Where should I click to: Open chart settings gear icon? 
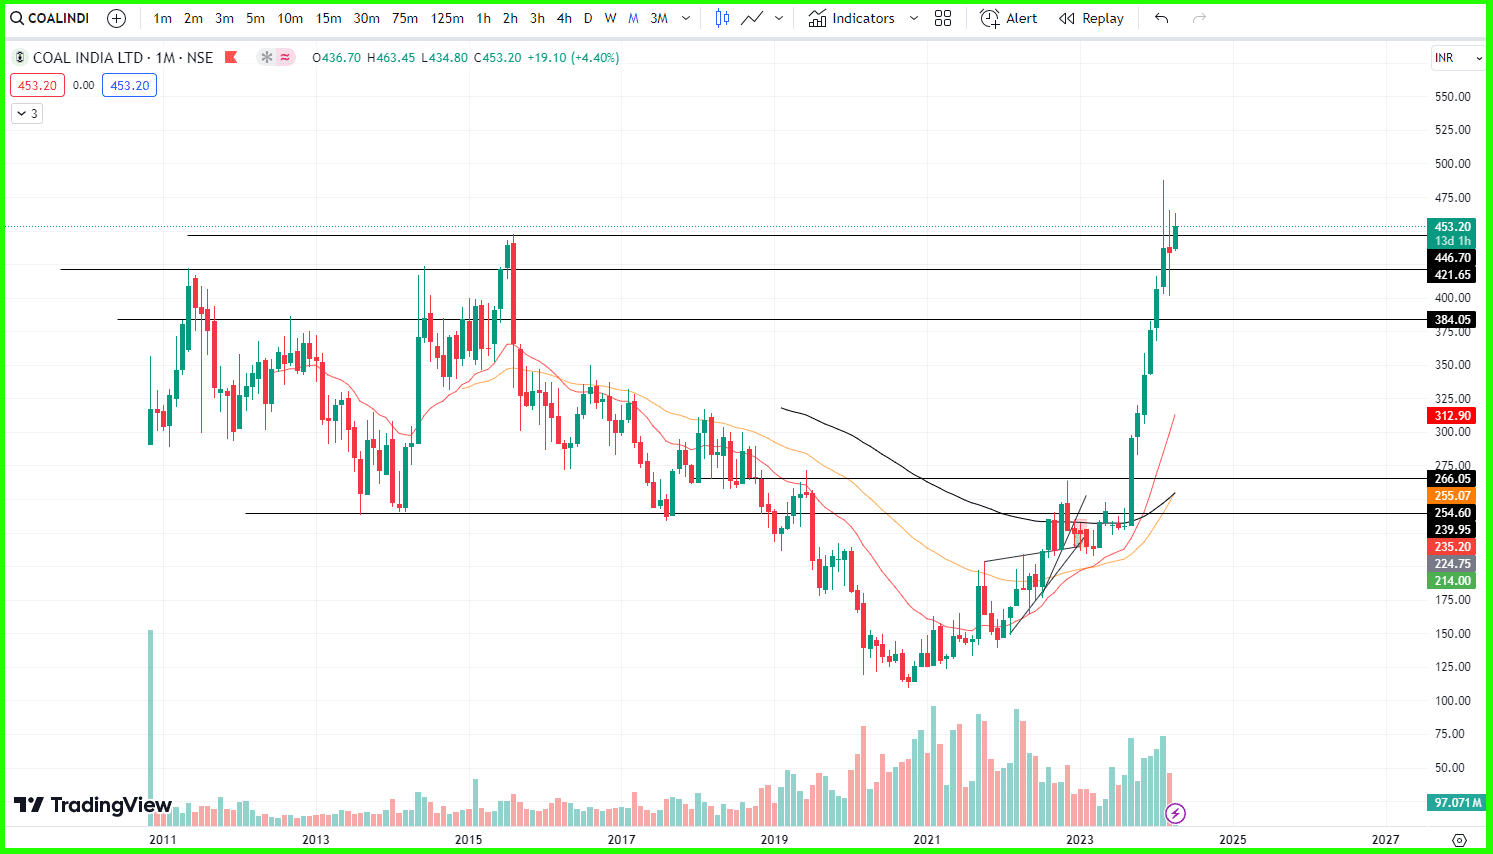pyautogui.click(x=1459, y=840)
